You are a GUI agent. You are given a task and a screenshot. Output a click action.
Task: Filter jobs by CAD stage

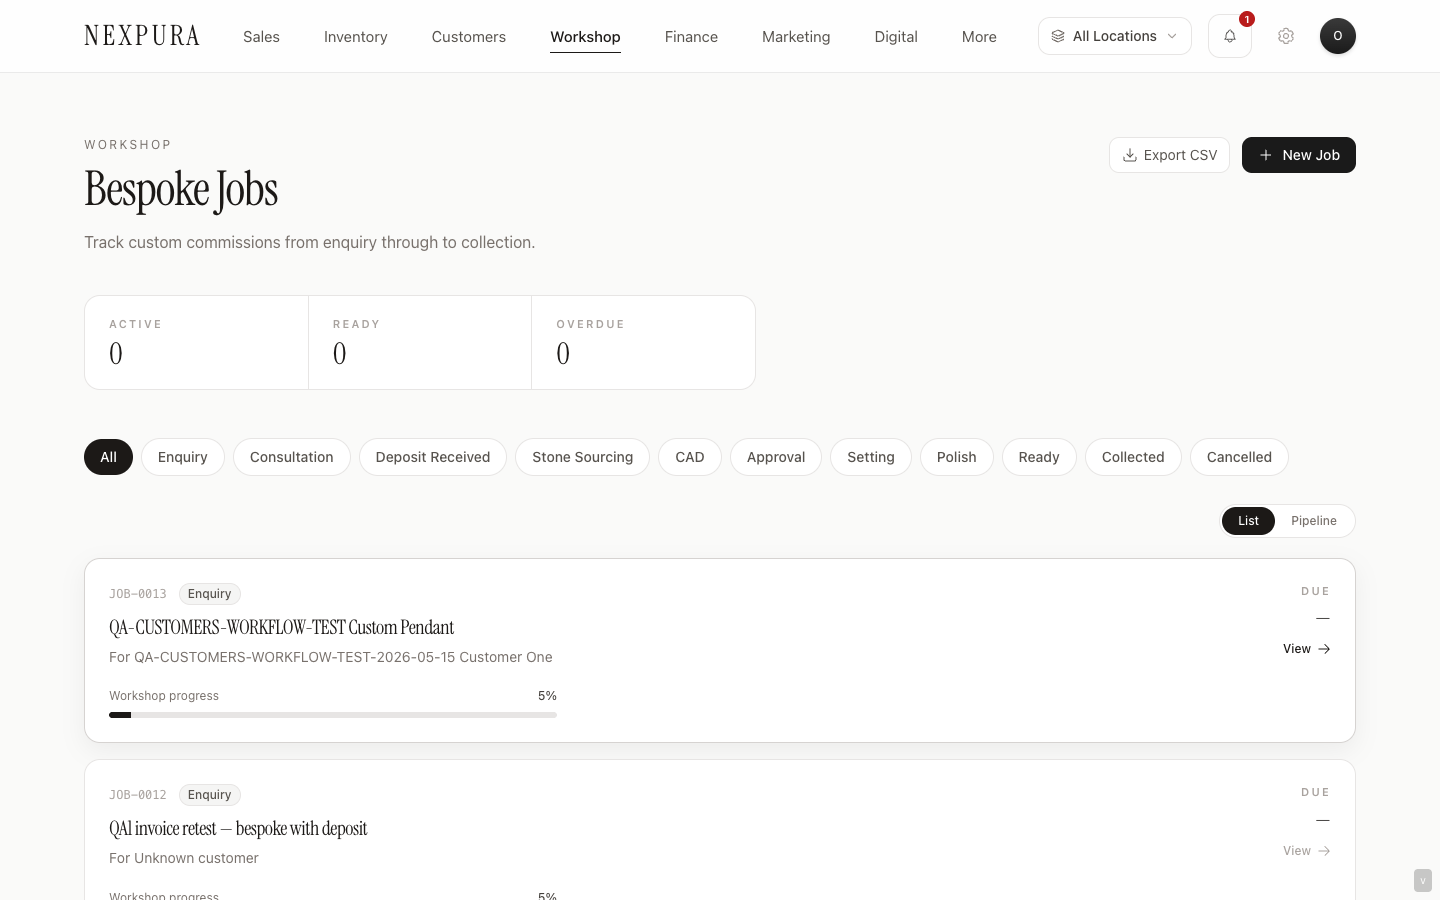pos(690,457)
